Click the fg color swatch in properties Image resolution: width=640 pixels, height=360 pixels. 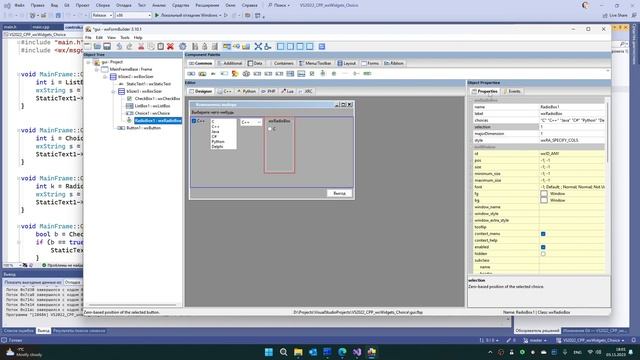[544, 193]
